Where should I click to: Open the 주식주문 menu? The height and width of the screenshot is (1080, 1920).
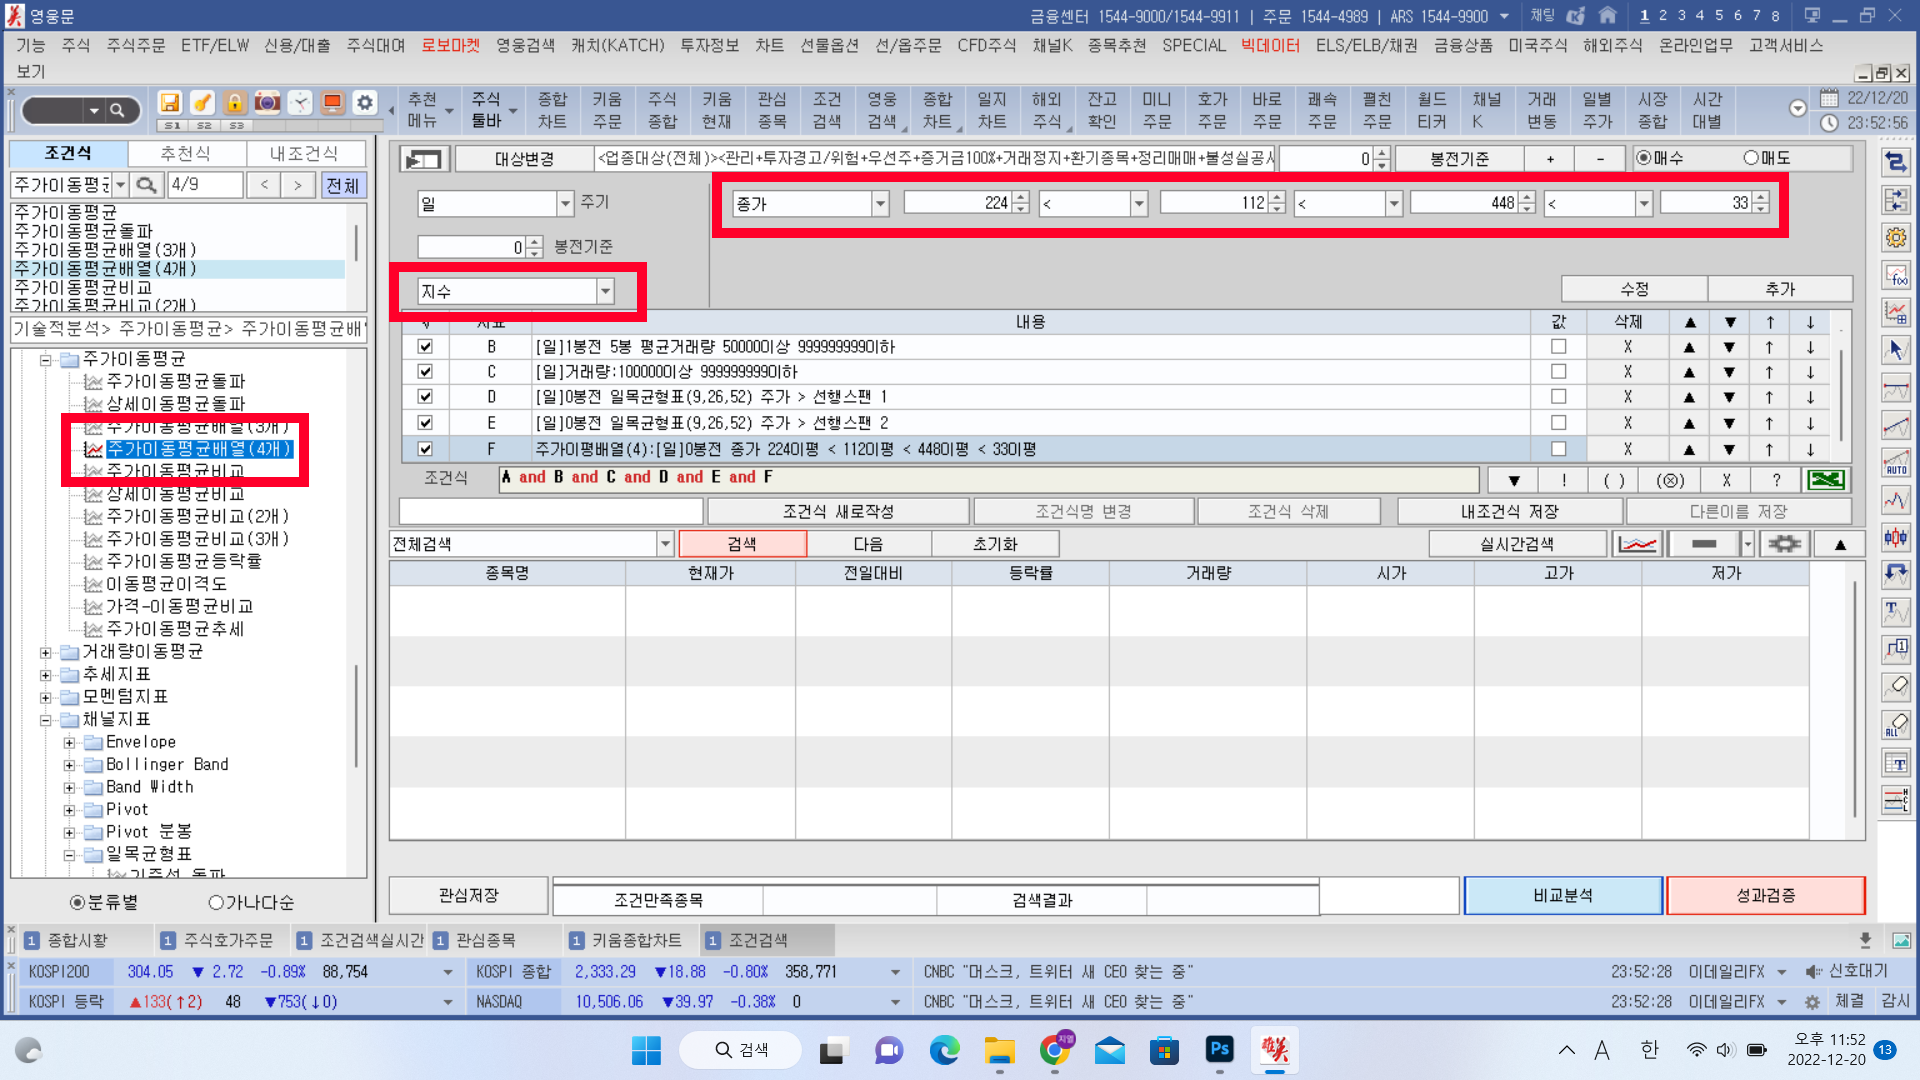coord(135,46)
